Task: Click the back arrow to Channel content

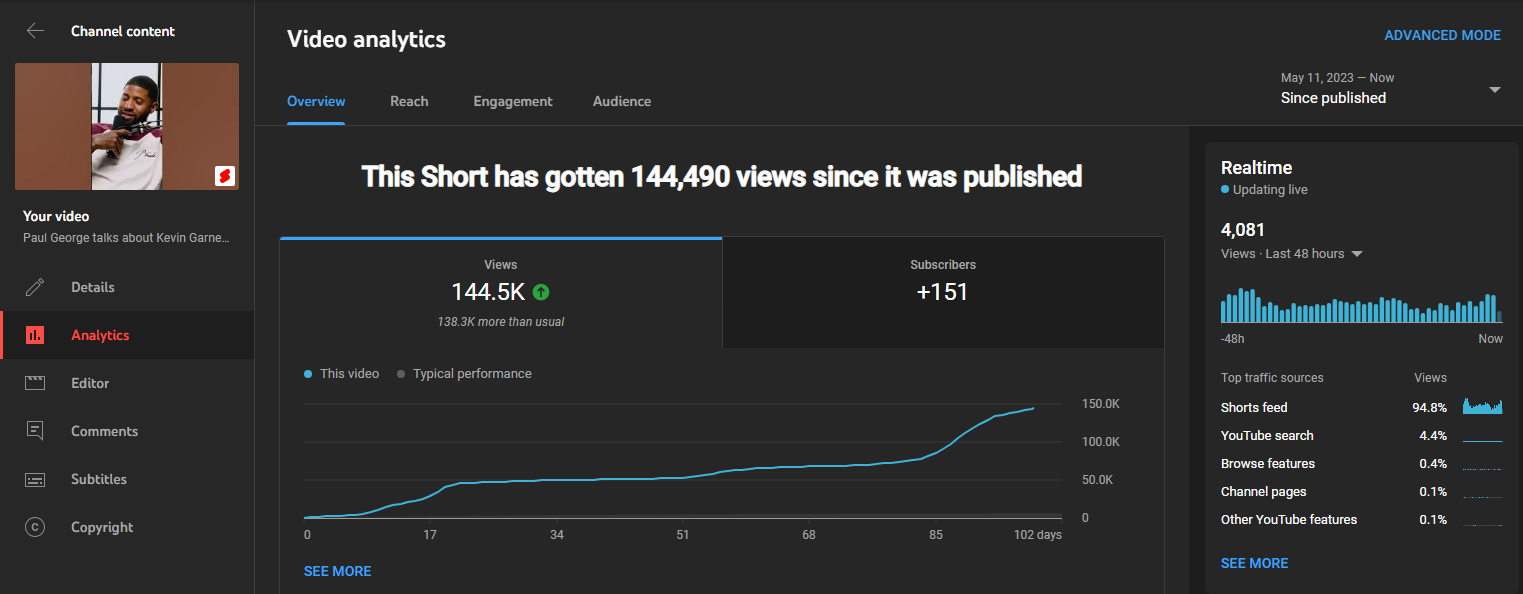Action: point(35,31)
